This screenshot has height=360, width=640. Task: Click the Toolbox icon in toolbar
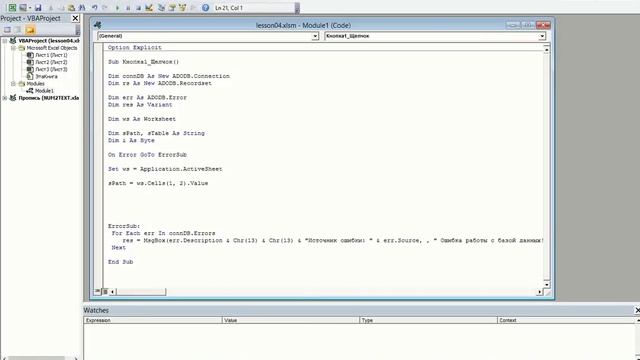[x=193, y=8]
